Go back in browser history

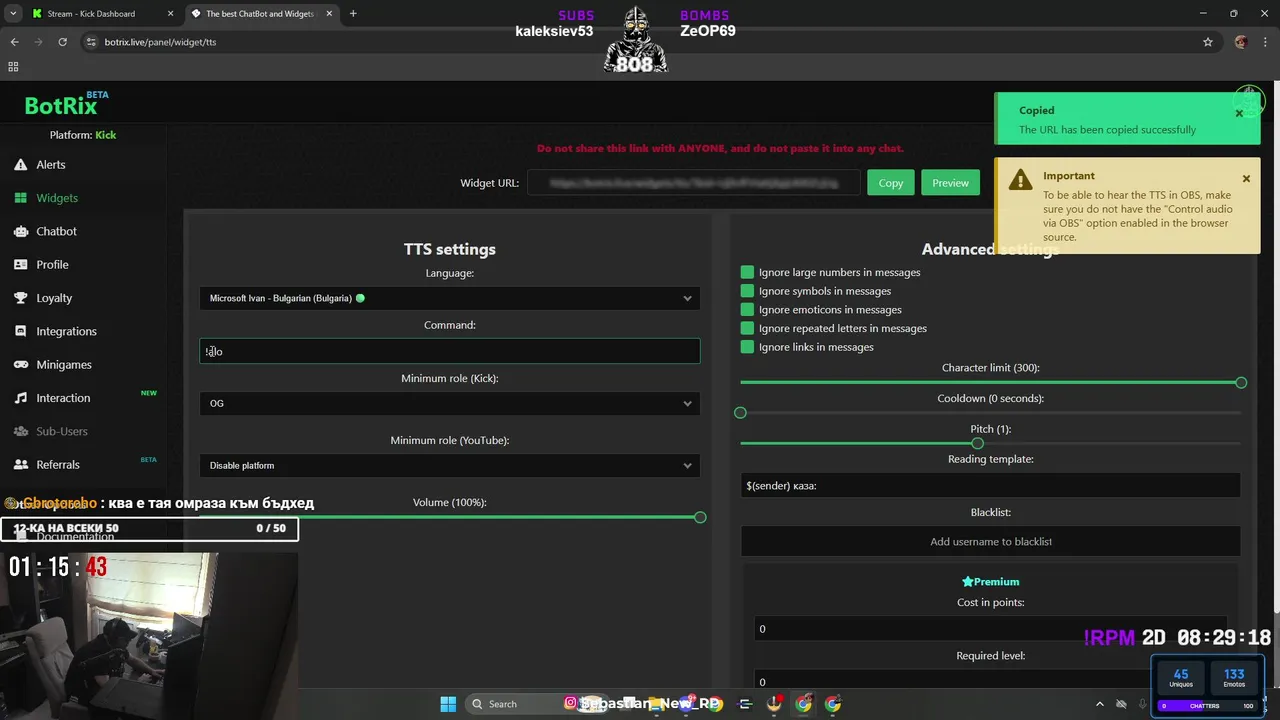pos(14,42)
